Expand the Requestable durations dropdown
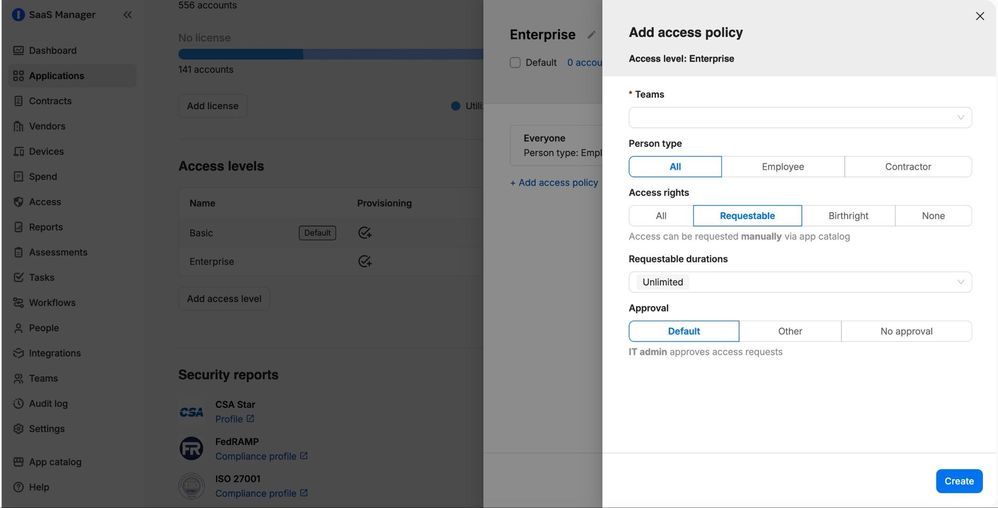The height and width of the screenshot is (508, 998). click(x=799, y=282)
